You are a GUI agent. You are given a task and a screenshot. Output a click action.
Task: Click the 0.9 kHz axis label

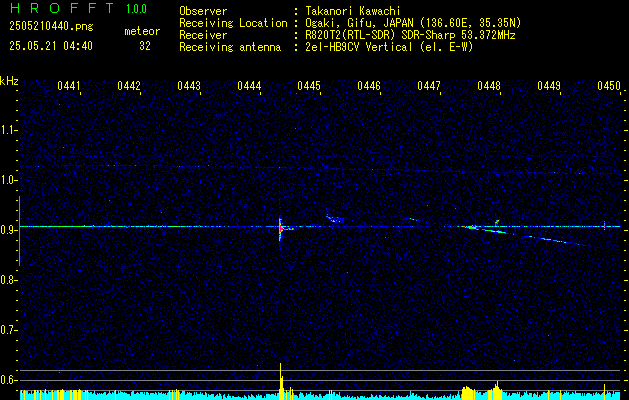[8, 230]
